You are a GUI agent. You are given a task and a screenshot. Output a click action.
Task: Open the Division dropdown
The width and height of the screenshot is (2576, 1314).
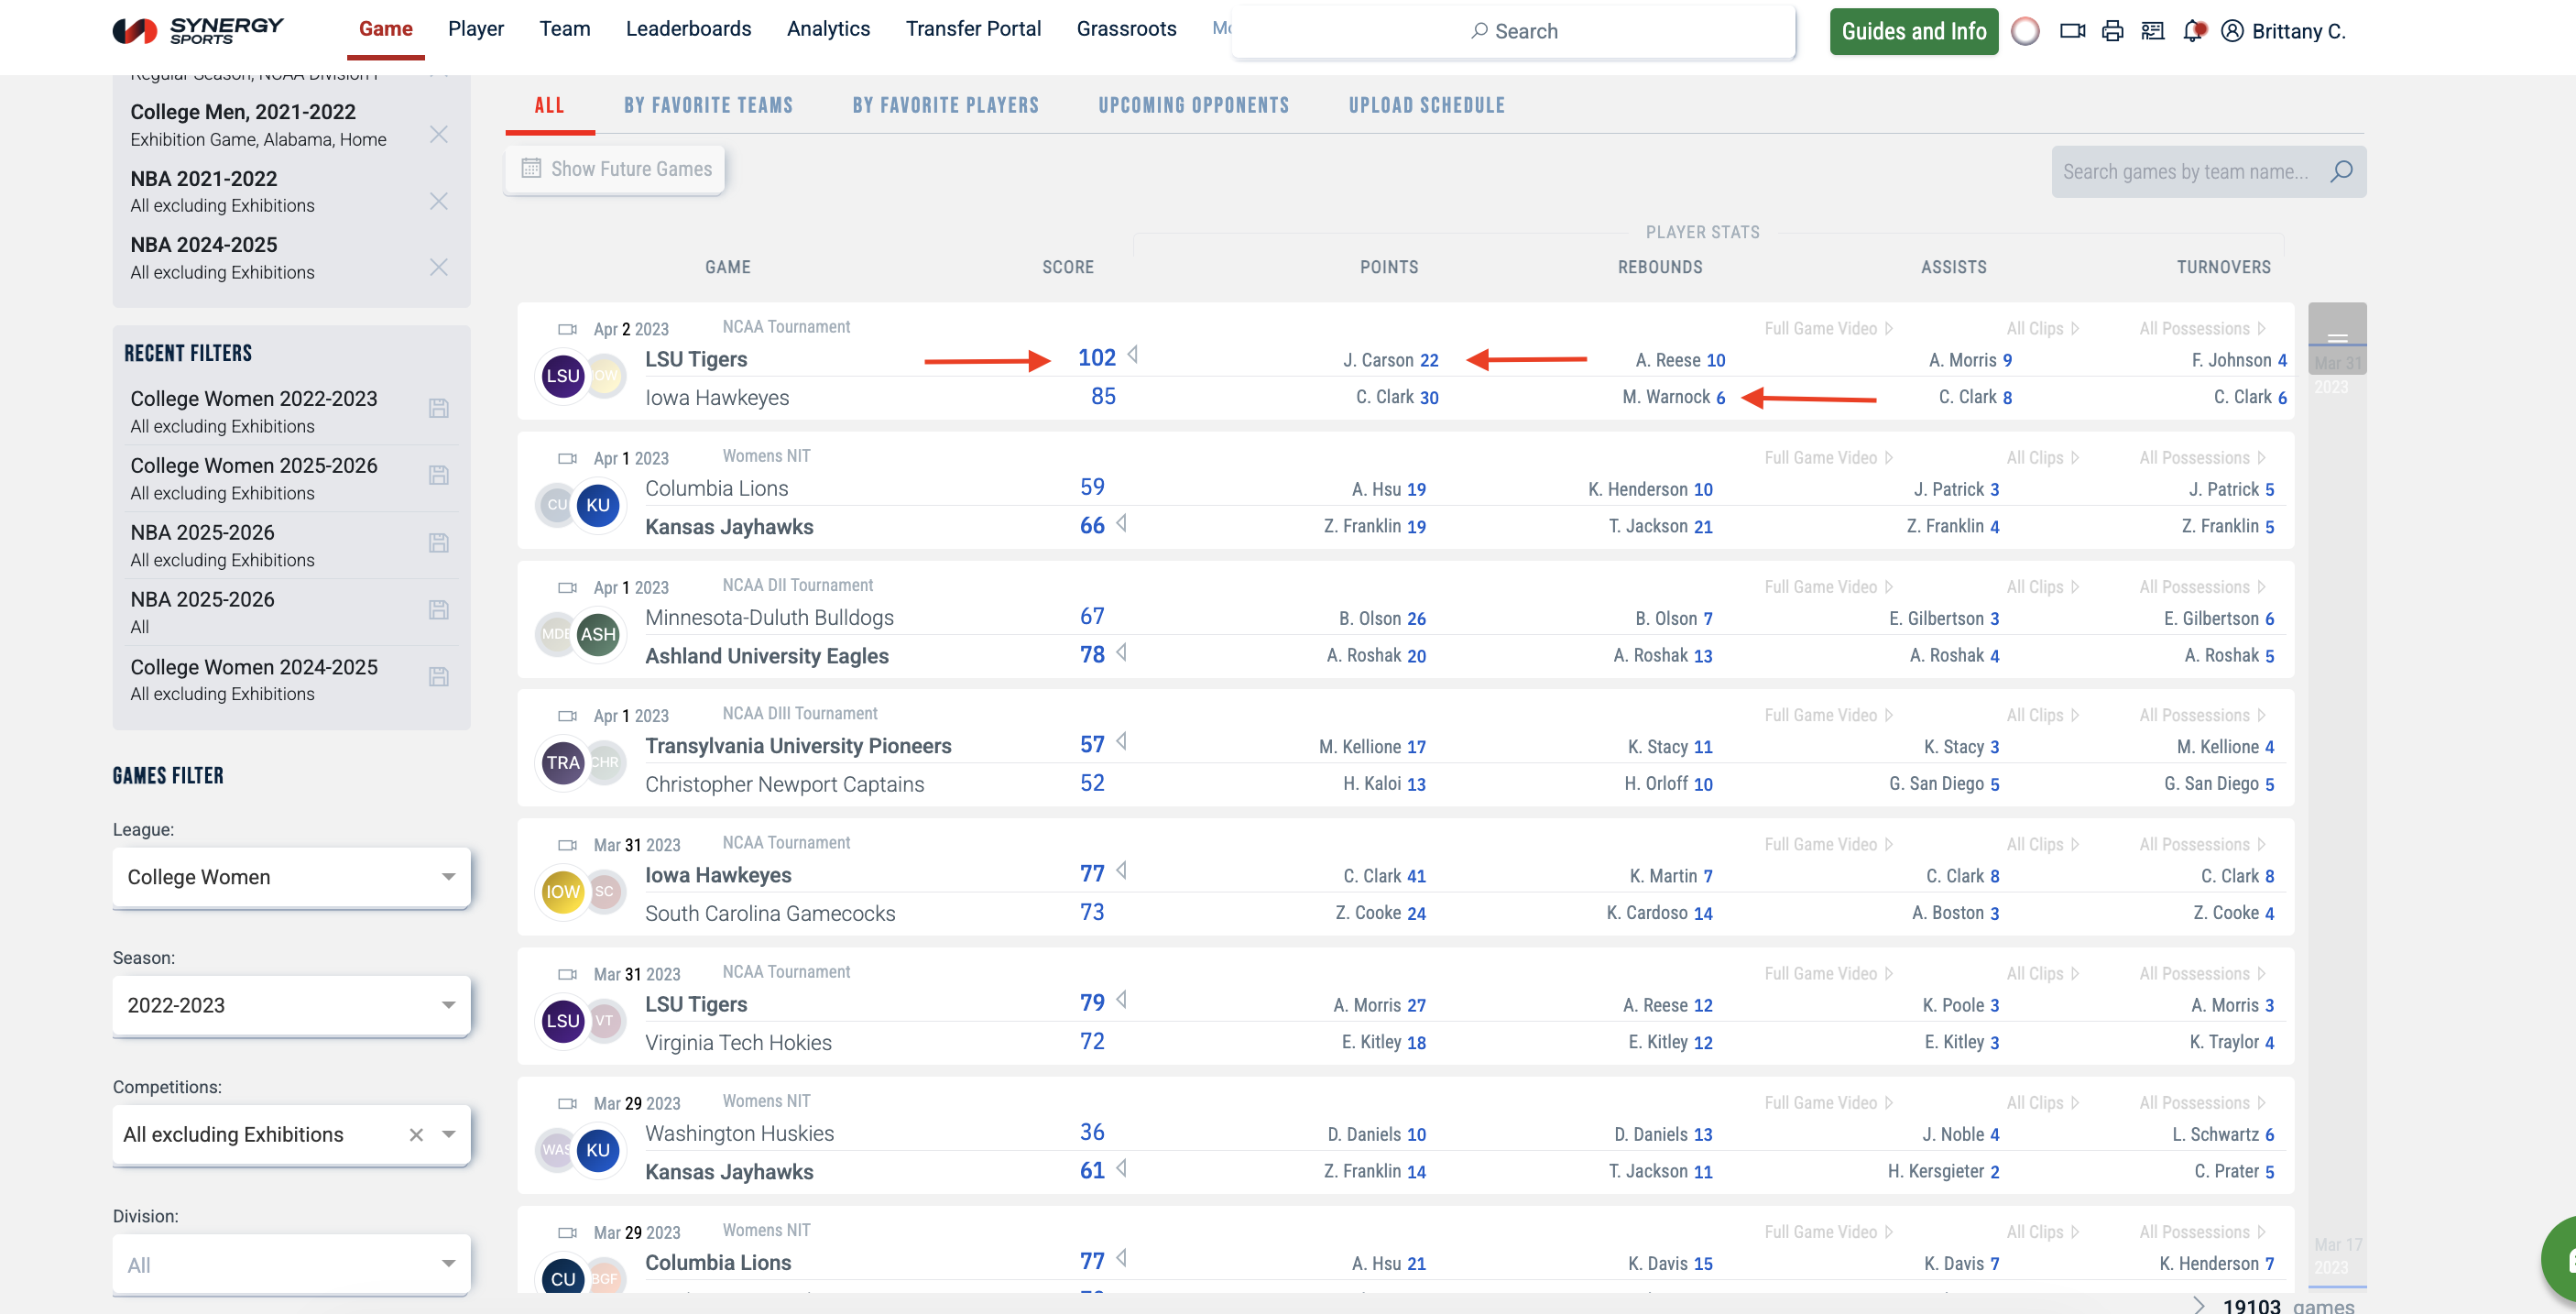click(x=291, y=1264)
